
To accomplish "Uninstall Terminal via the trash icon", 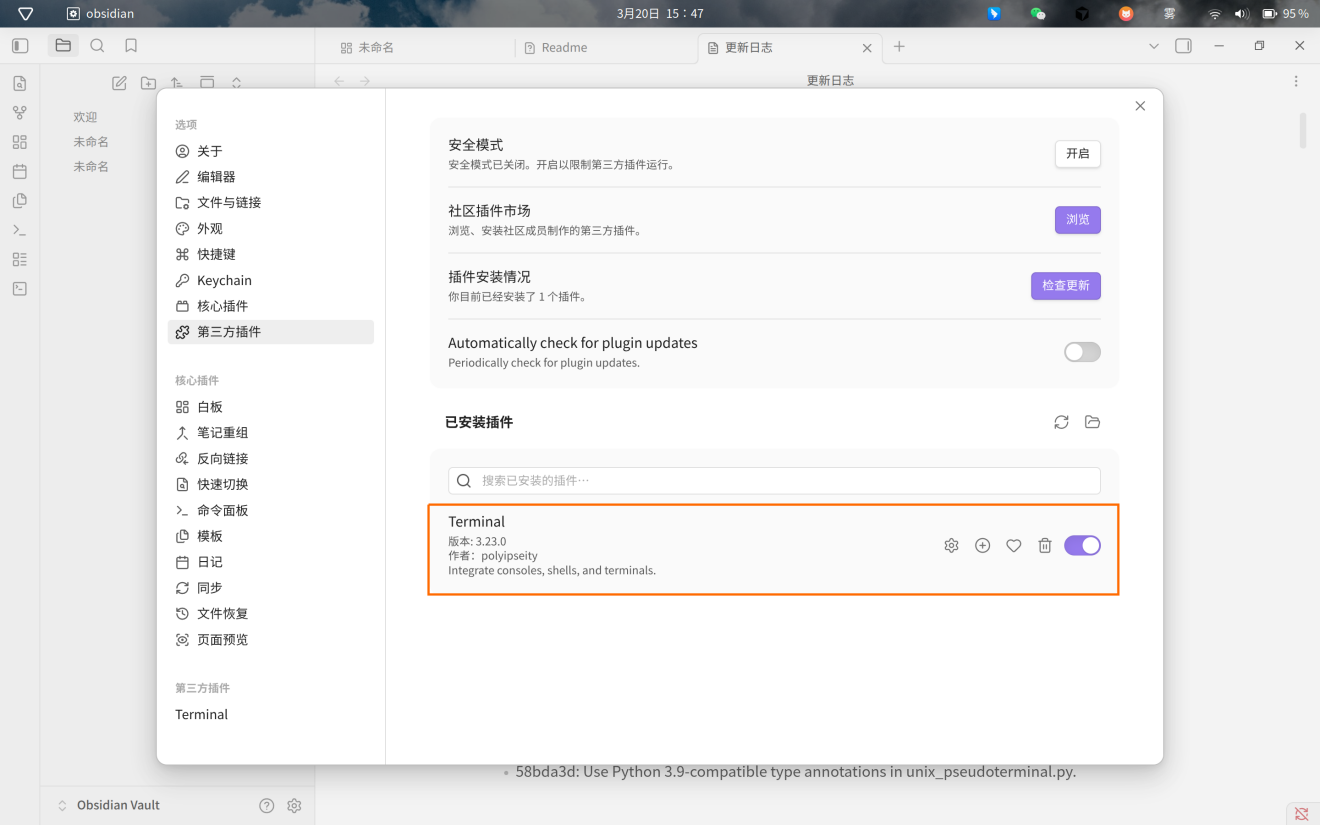I will (1044, 545).
